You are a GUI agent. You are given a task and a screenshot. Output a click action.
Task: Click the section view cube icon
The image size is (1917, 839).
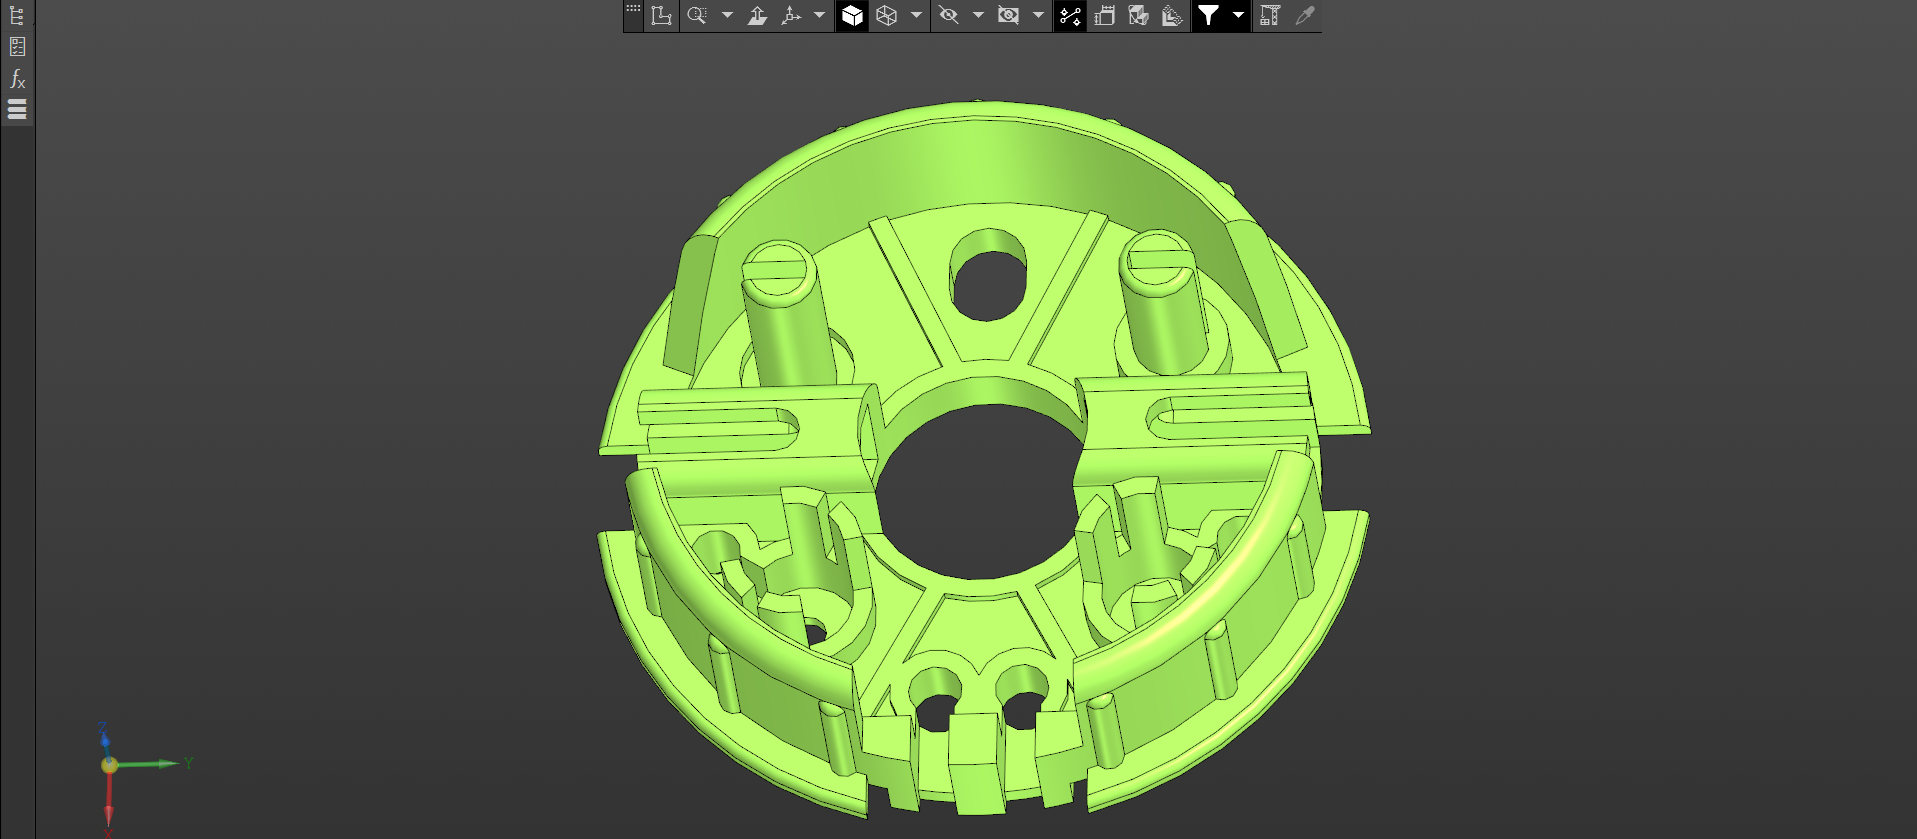coord(1138,15)
